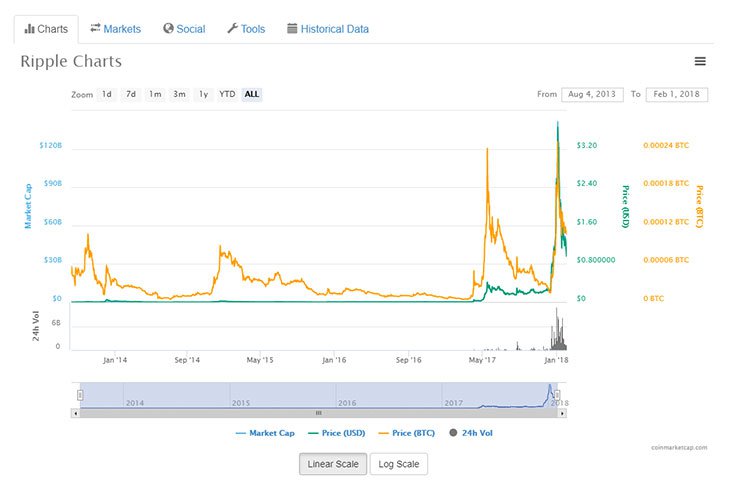Toggle the Price (USD) legend series
The image size is (750, 498).
pos(337,433)
